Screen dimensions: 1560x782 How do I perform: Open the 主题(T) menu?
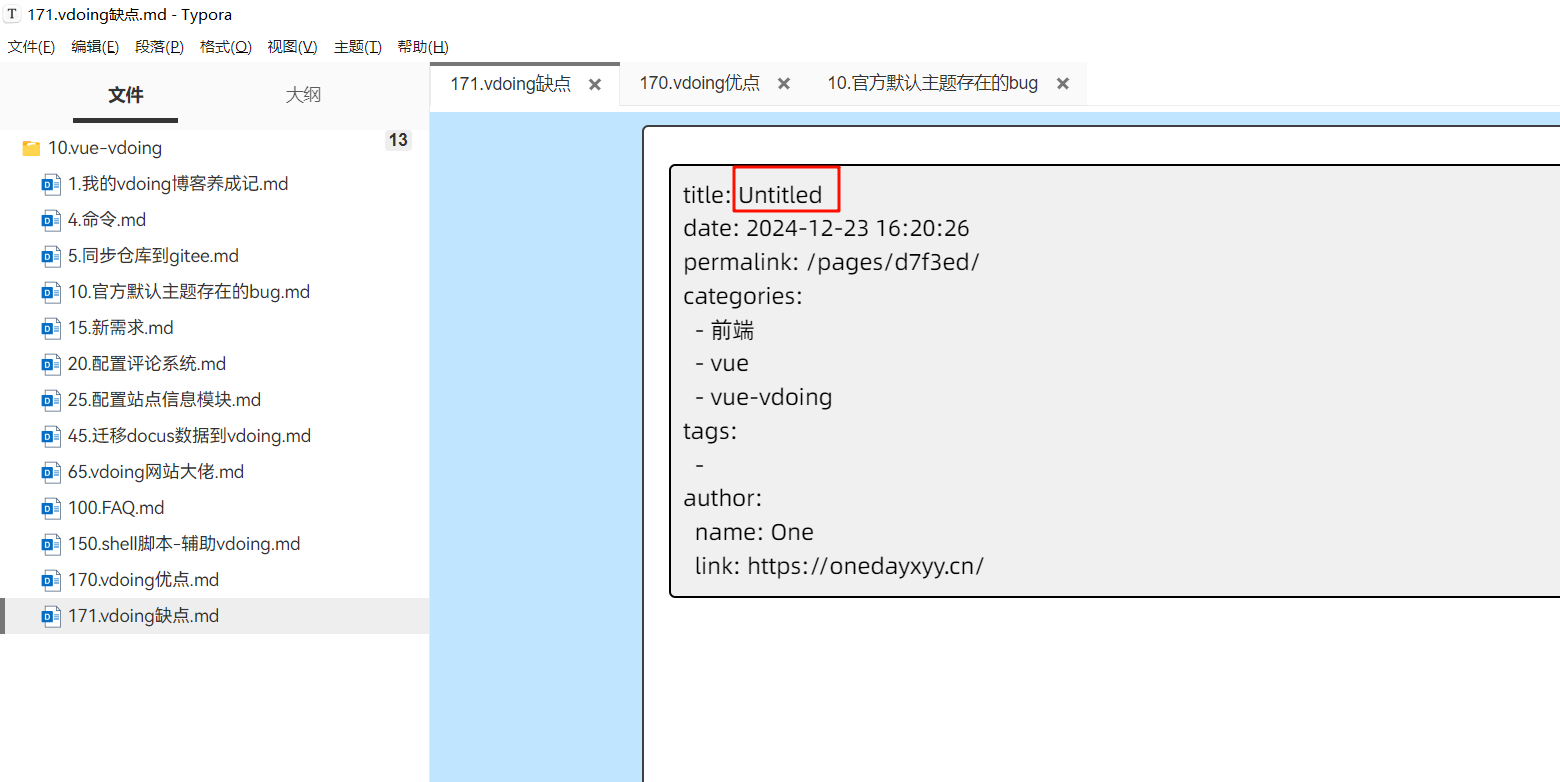pyautogui.click(x=358, y=47)
